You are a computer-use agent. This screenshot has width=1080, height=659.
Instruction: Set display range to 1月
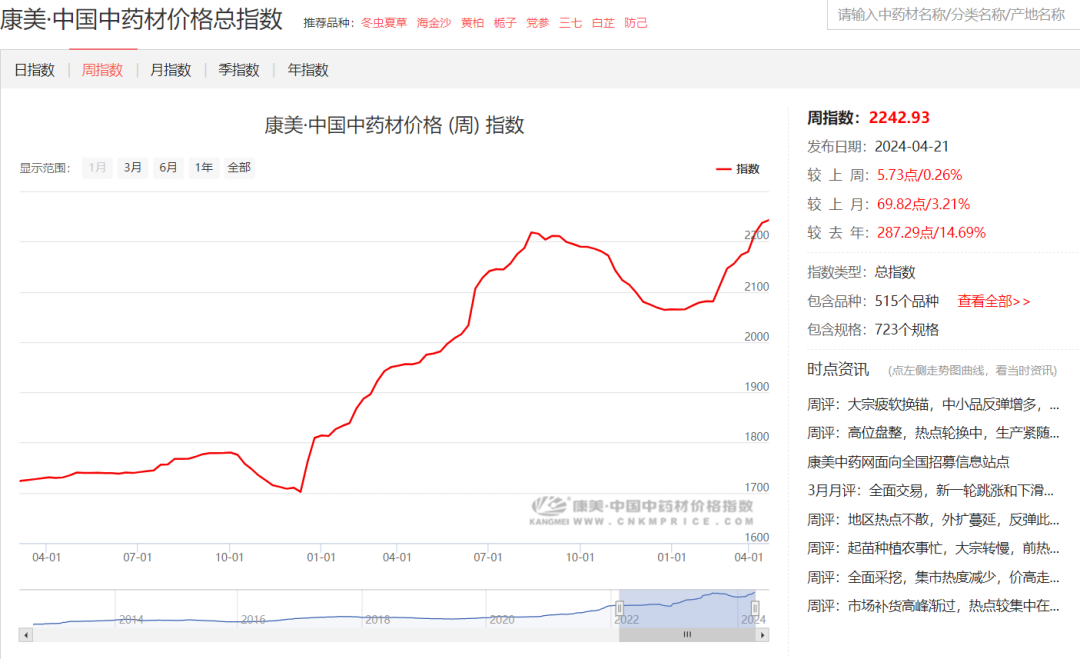[97, 167]
